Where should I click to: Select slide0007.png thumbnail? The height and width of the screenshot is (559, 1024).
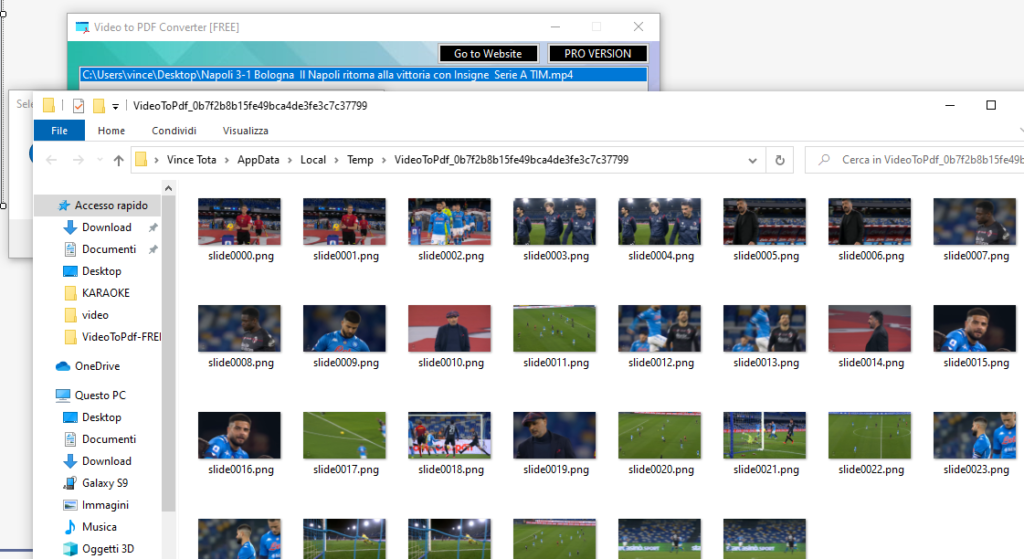click(975, 222)
